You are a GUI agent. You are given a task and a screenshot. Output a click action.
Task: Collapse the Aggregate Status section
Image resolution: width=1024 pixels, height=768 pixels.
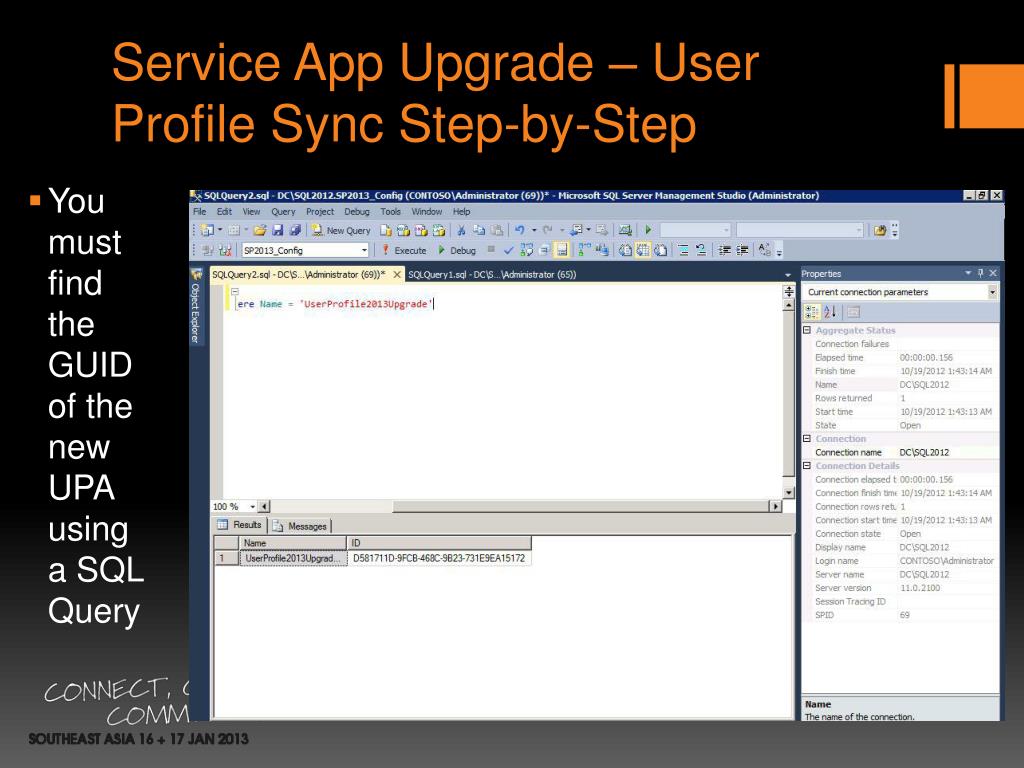point(807,330)
